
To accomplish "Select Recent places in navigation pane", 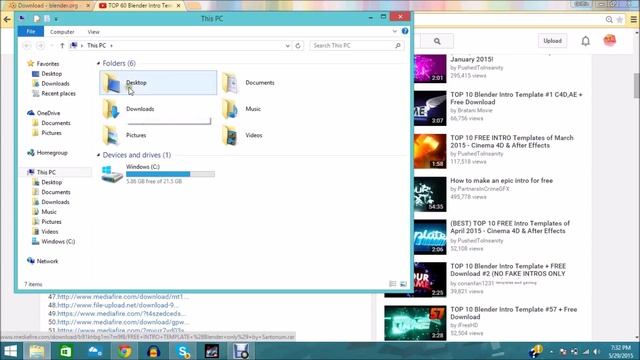I will [x=58, y=93].
